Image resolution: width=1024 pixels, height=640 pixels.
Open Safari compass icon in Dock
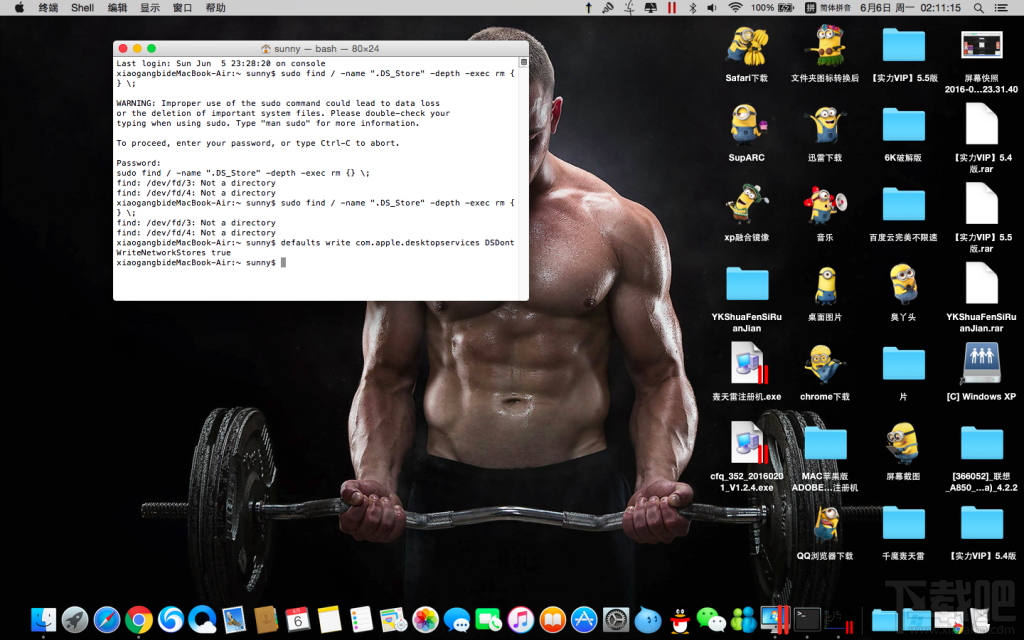point(107,619)
